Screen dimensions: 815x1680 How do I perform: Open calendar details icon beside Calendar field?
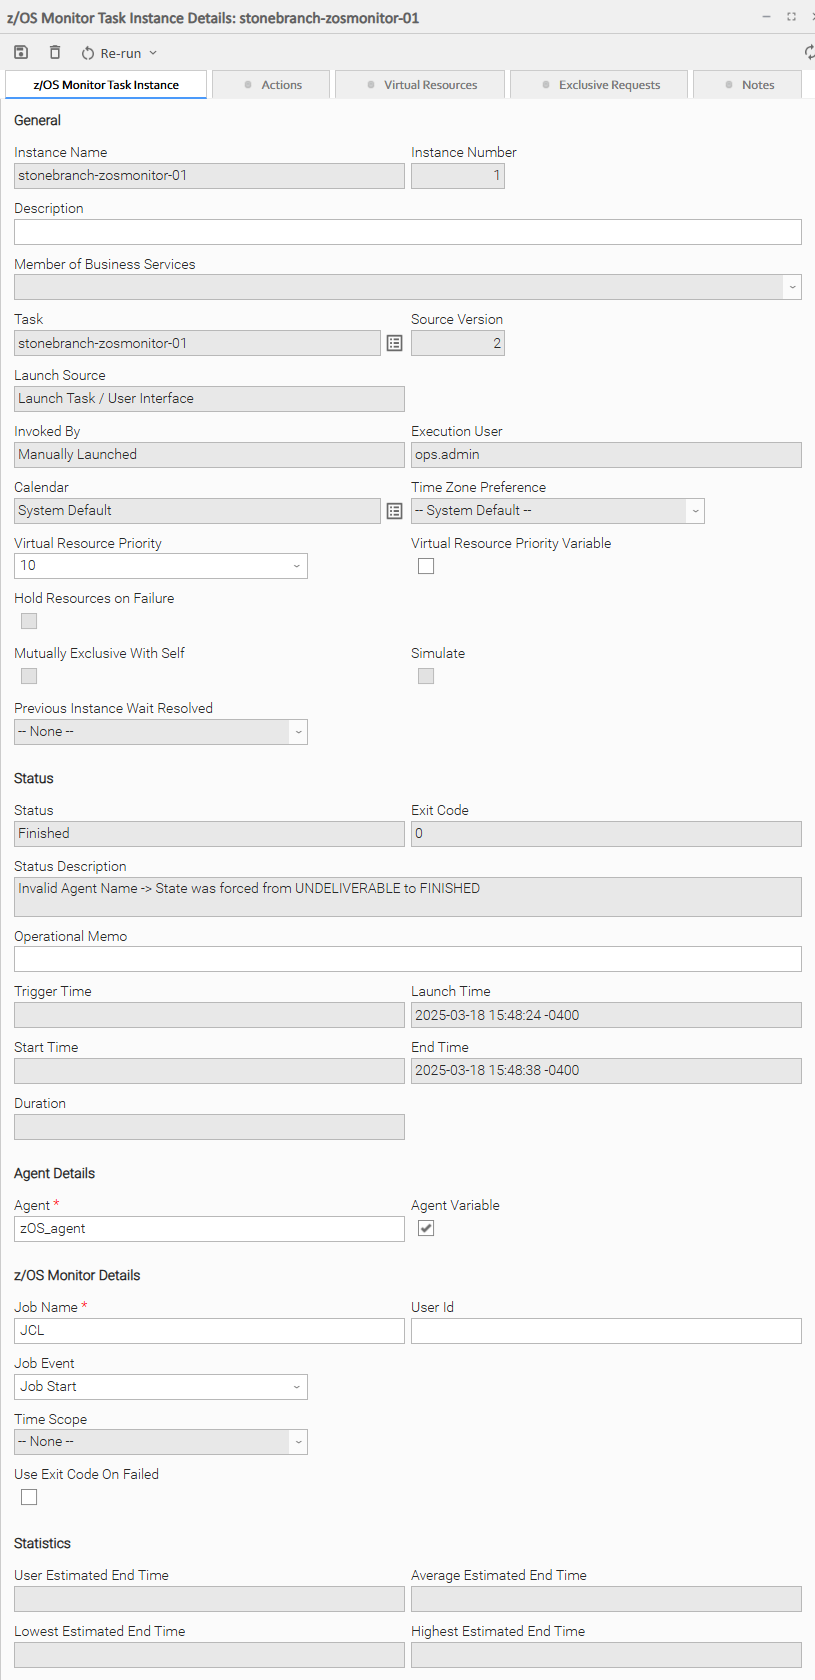(x=394, y=511)
